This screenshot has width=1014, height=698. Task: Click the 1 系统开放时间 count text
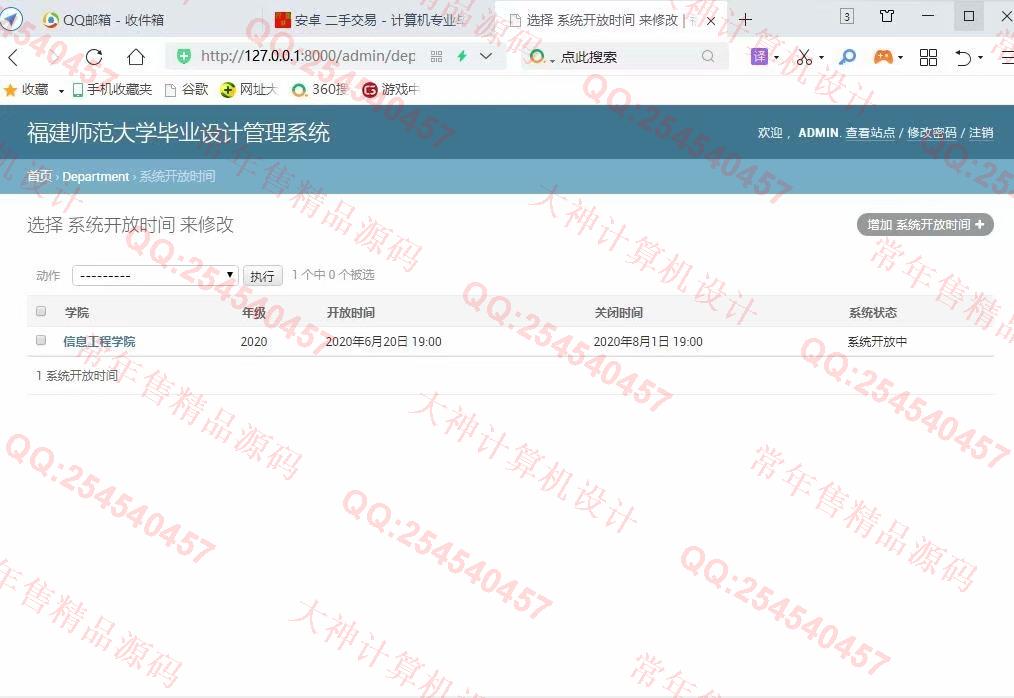pyautogui.click(x=77, y=375)
